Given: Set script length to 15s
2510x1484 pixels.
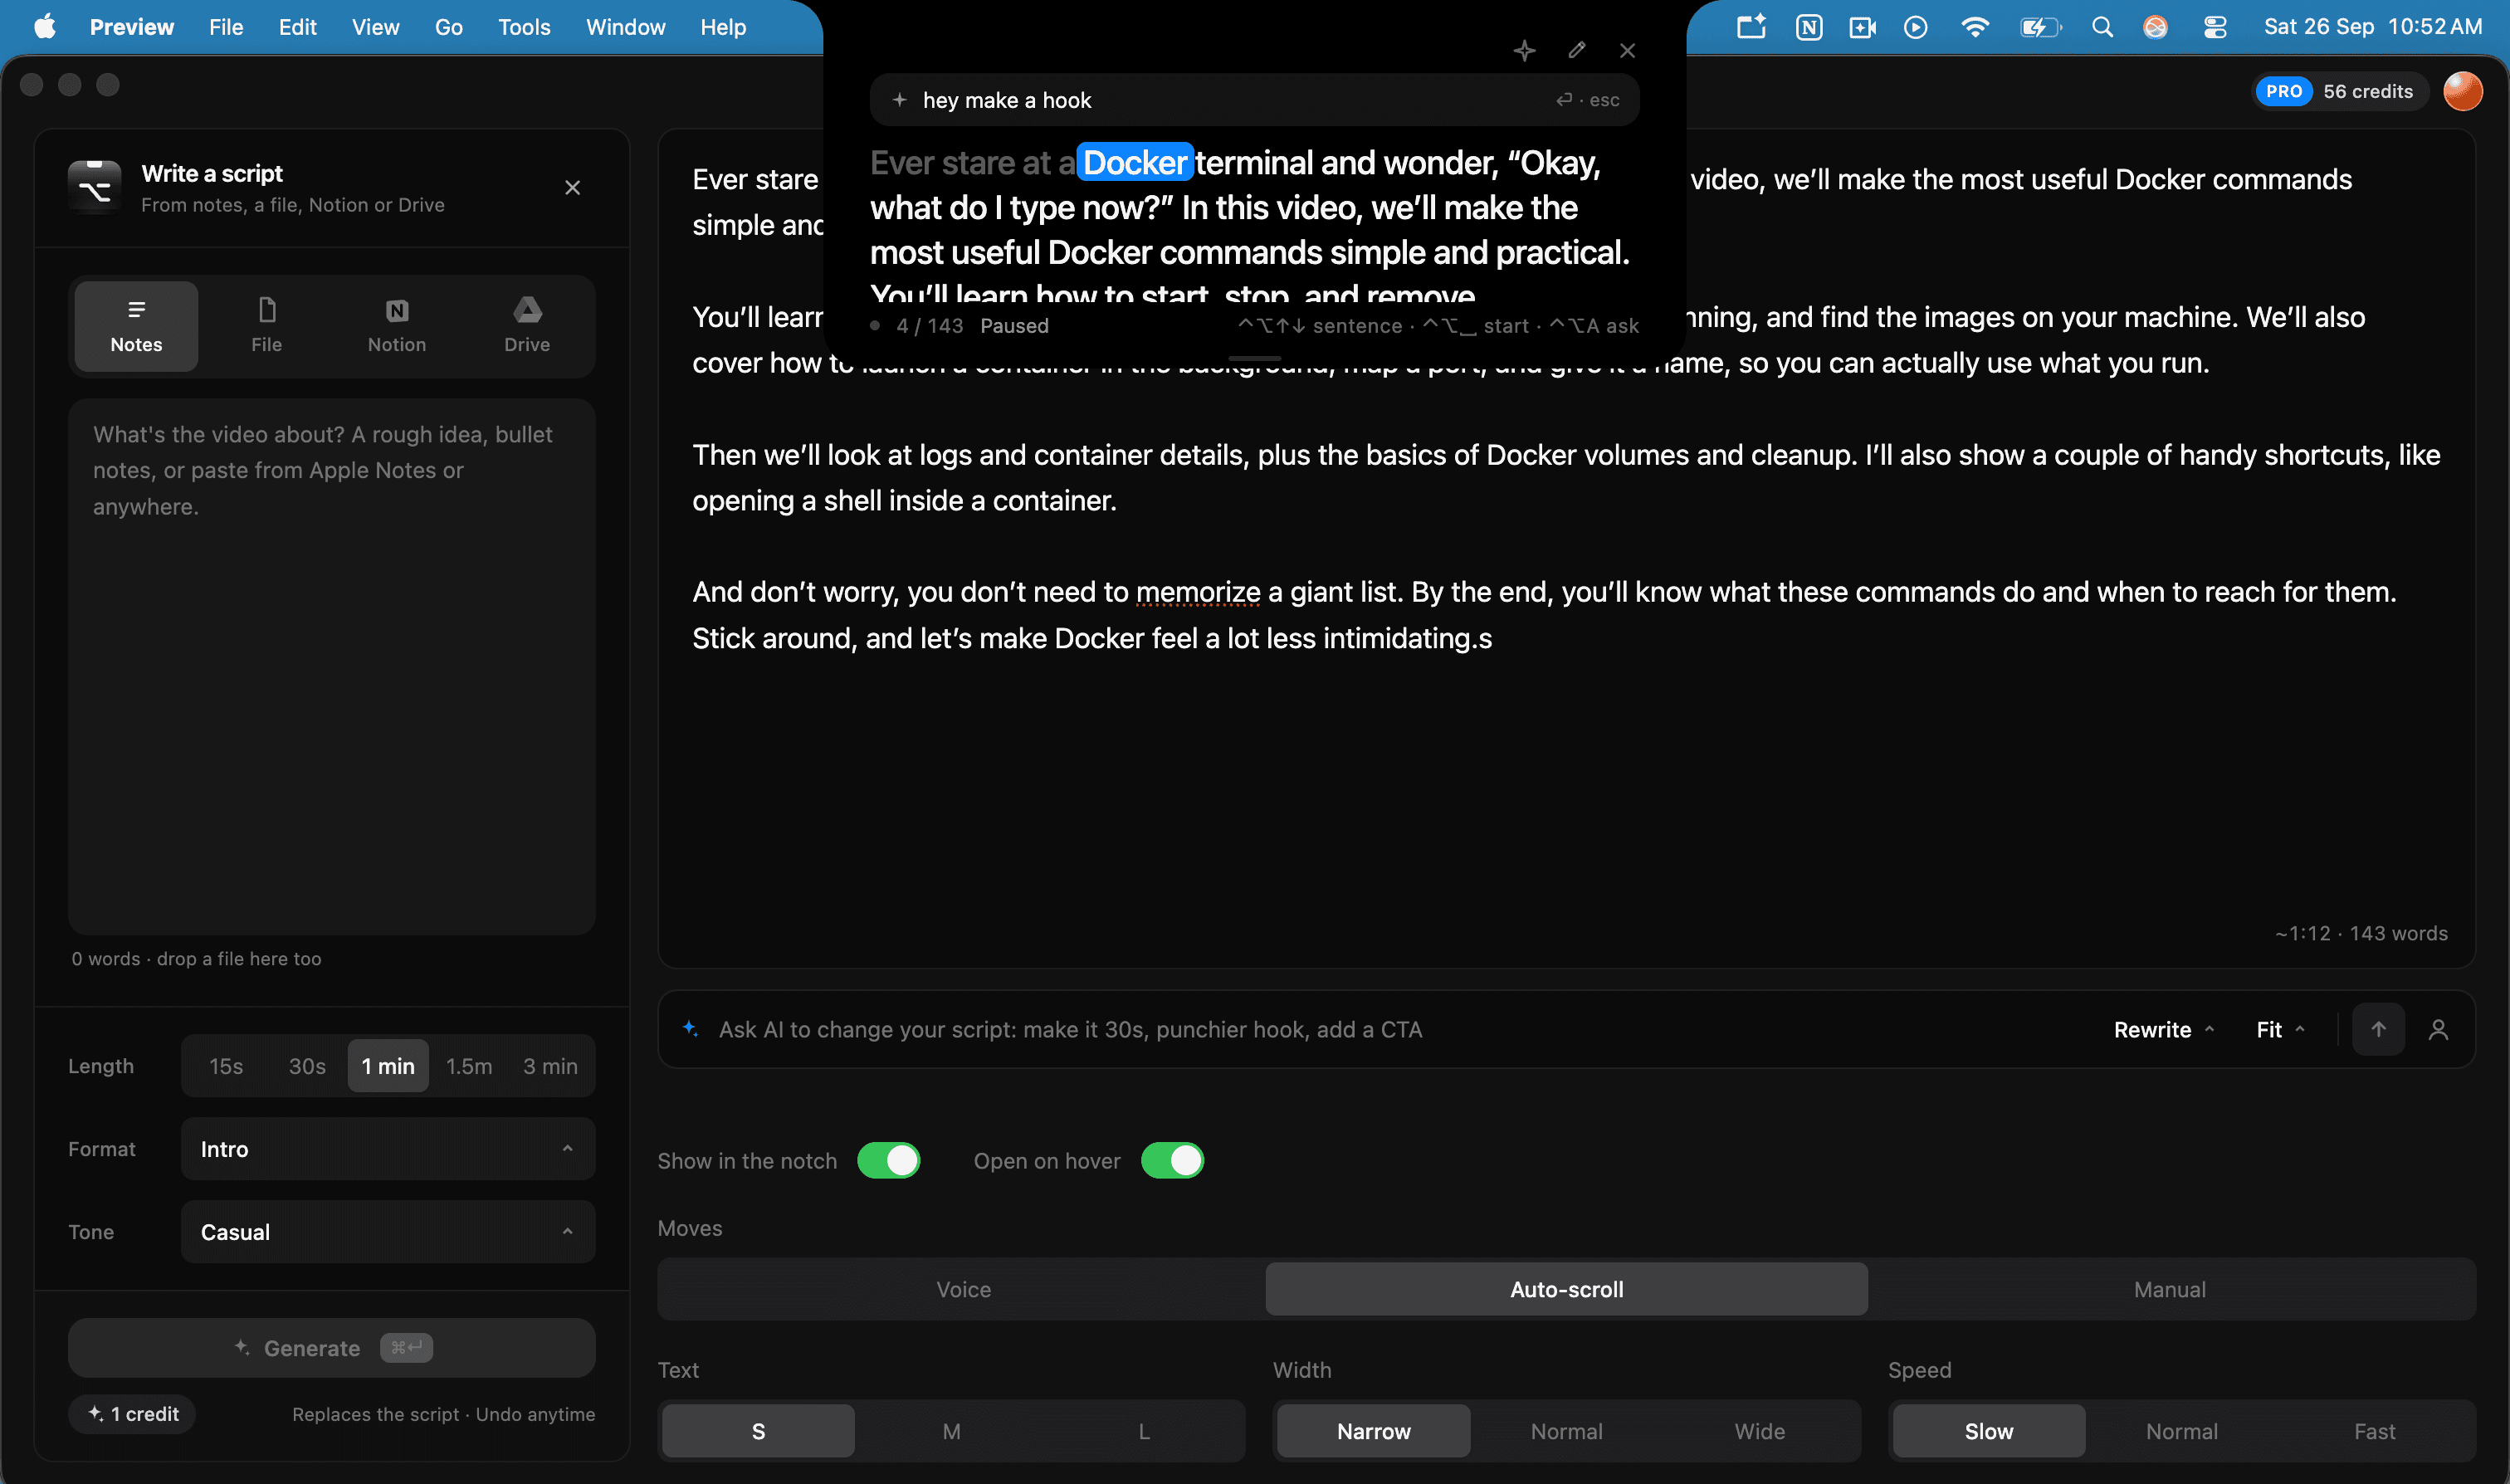Looking at the screenshot, I should [226, 1066].
